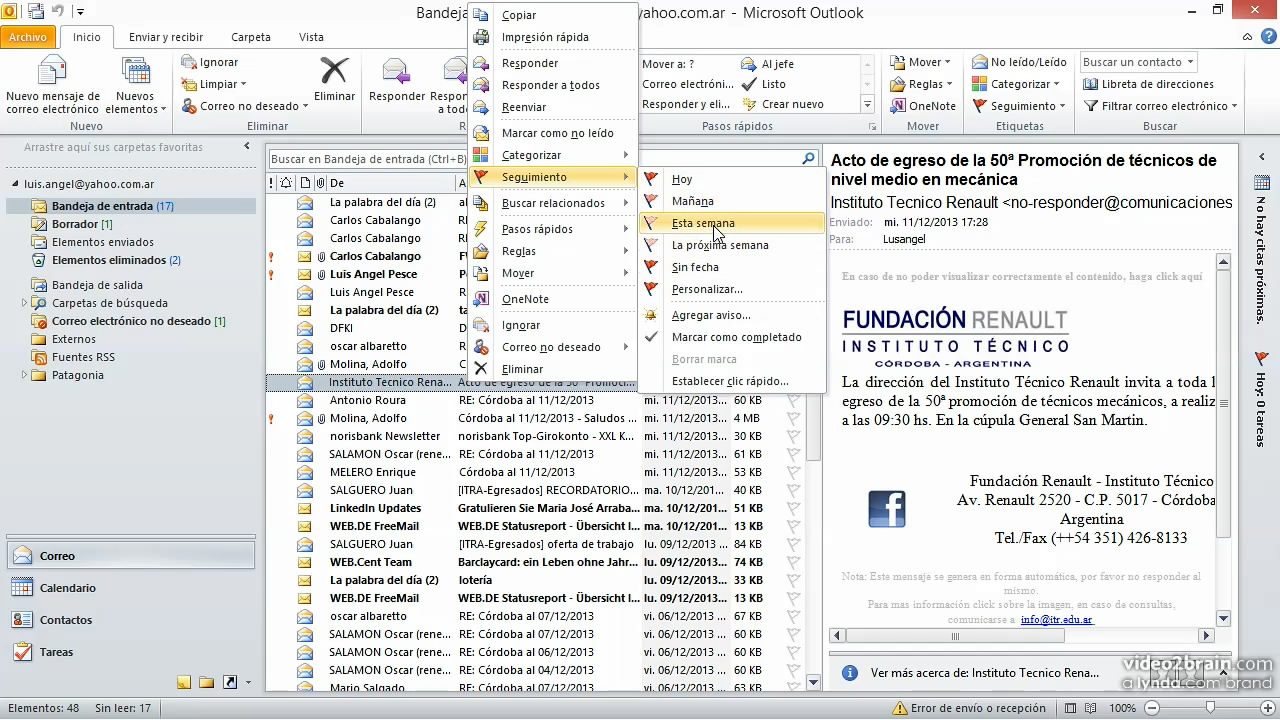Image resolution: width=1280 pixels, height=720 pixels.
Task: Open the Correo navigation pane
Action: pos(131,556)
